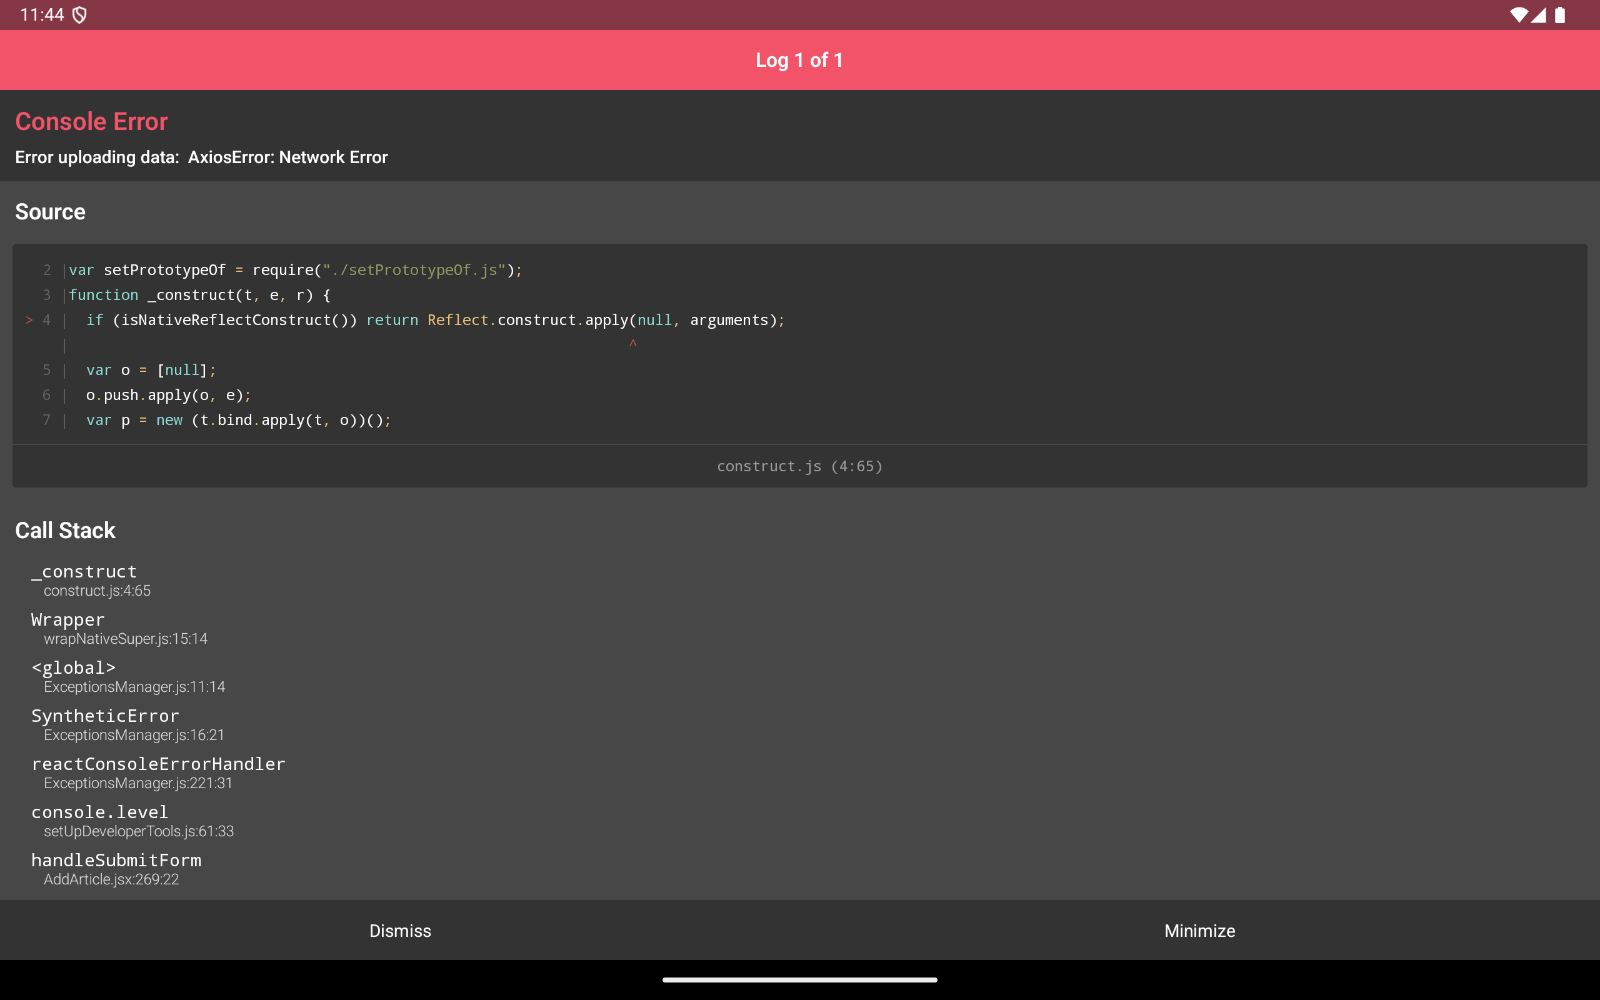This screenshot has height=1000, width=1600.
Task: Click the AxiosError Network Error message
Action: click(x=201, y=157)
